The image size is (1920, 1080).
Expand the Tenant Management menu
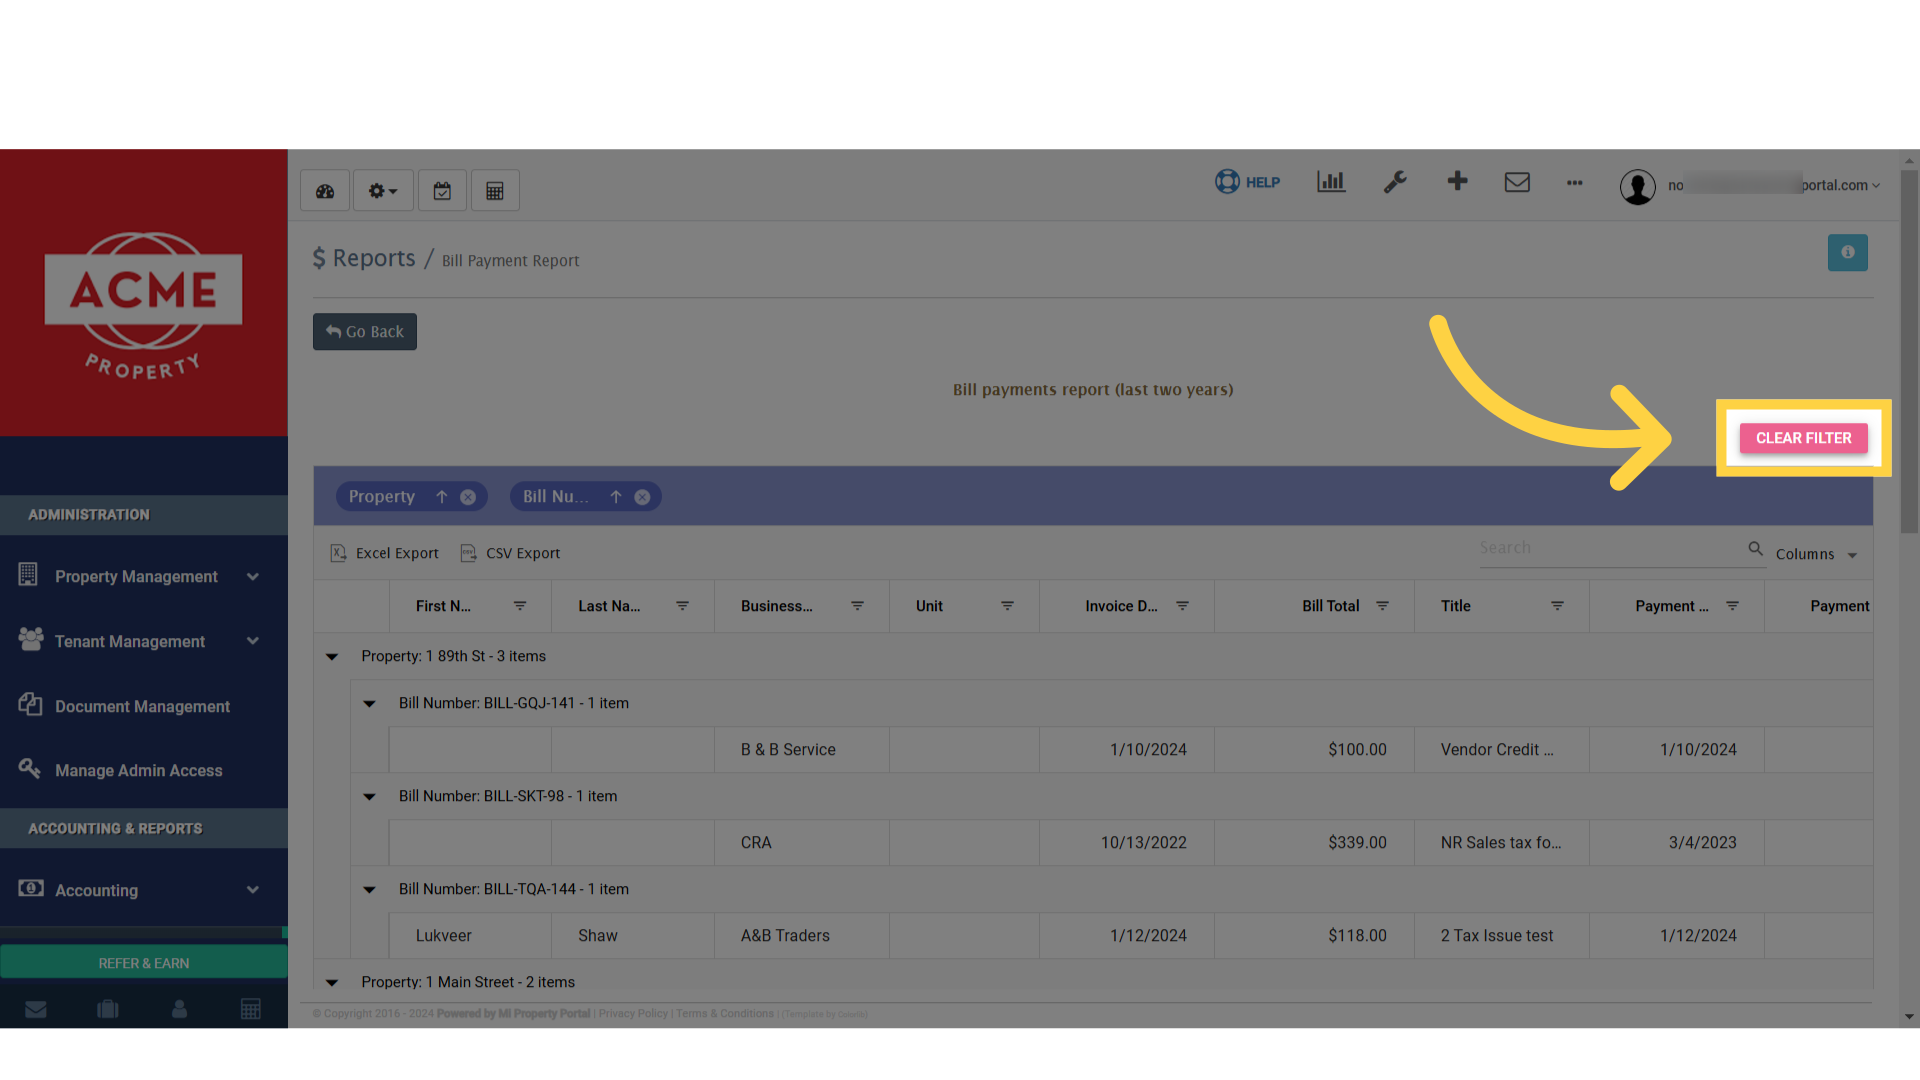(x=143, y=641)
